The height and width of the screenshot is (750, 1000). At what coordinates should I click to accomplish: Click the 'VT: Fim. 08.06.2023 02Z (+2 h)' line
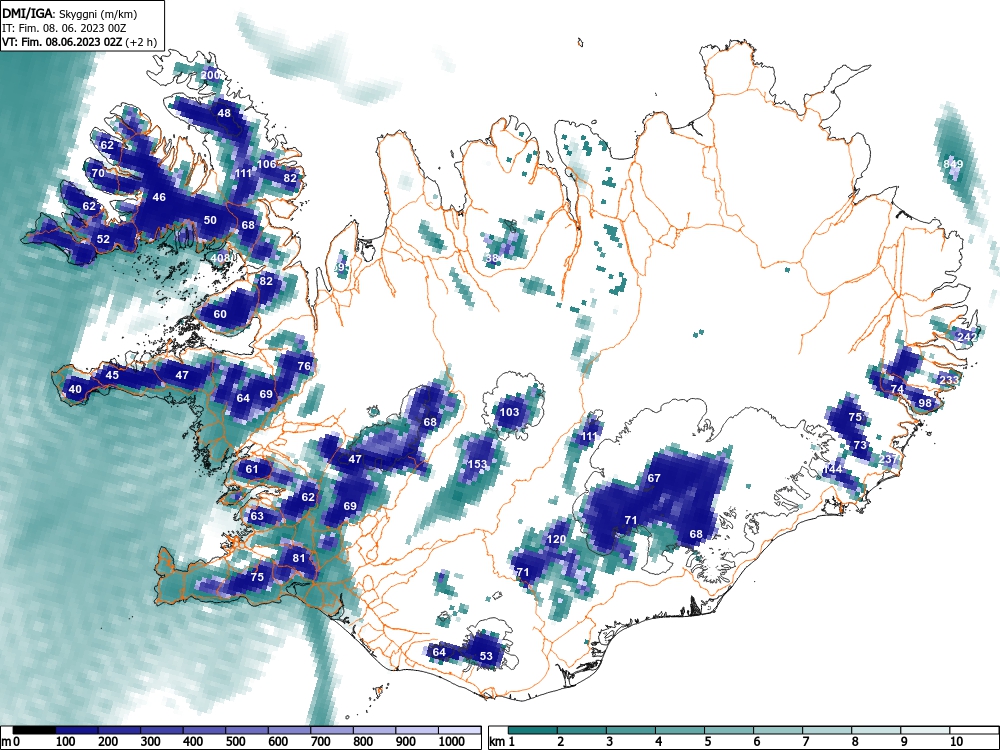point(79,42)
